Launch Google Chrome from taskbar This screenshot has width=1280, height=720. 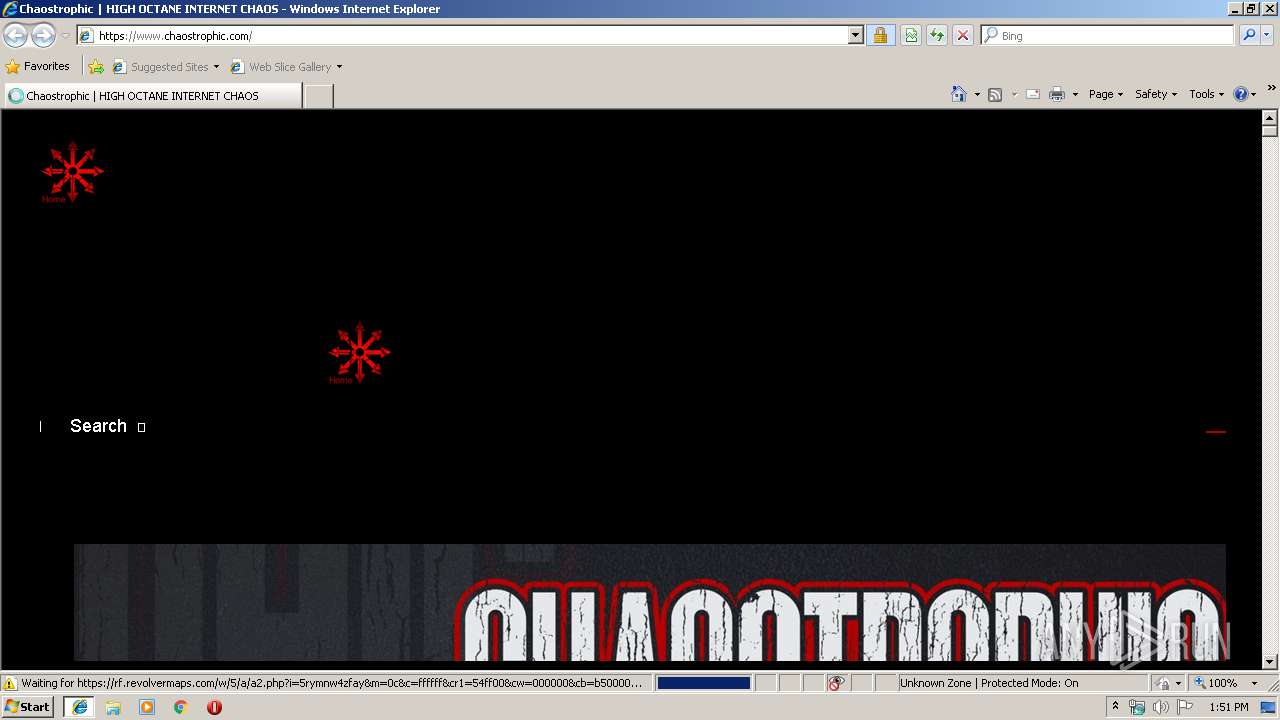(x=181, y=707)
